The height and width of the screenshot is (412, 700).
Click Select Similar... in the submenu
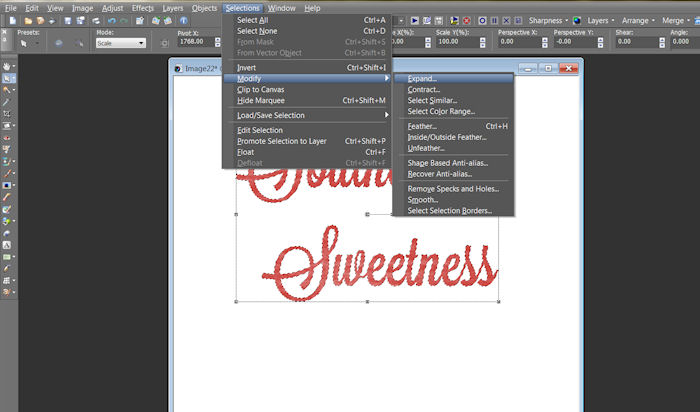(x=434, y=100)
